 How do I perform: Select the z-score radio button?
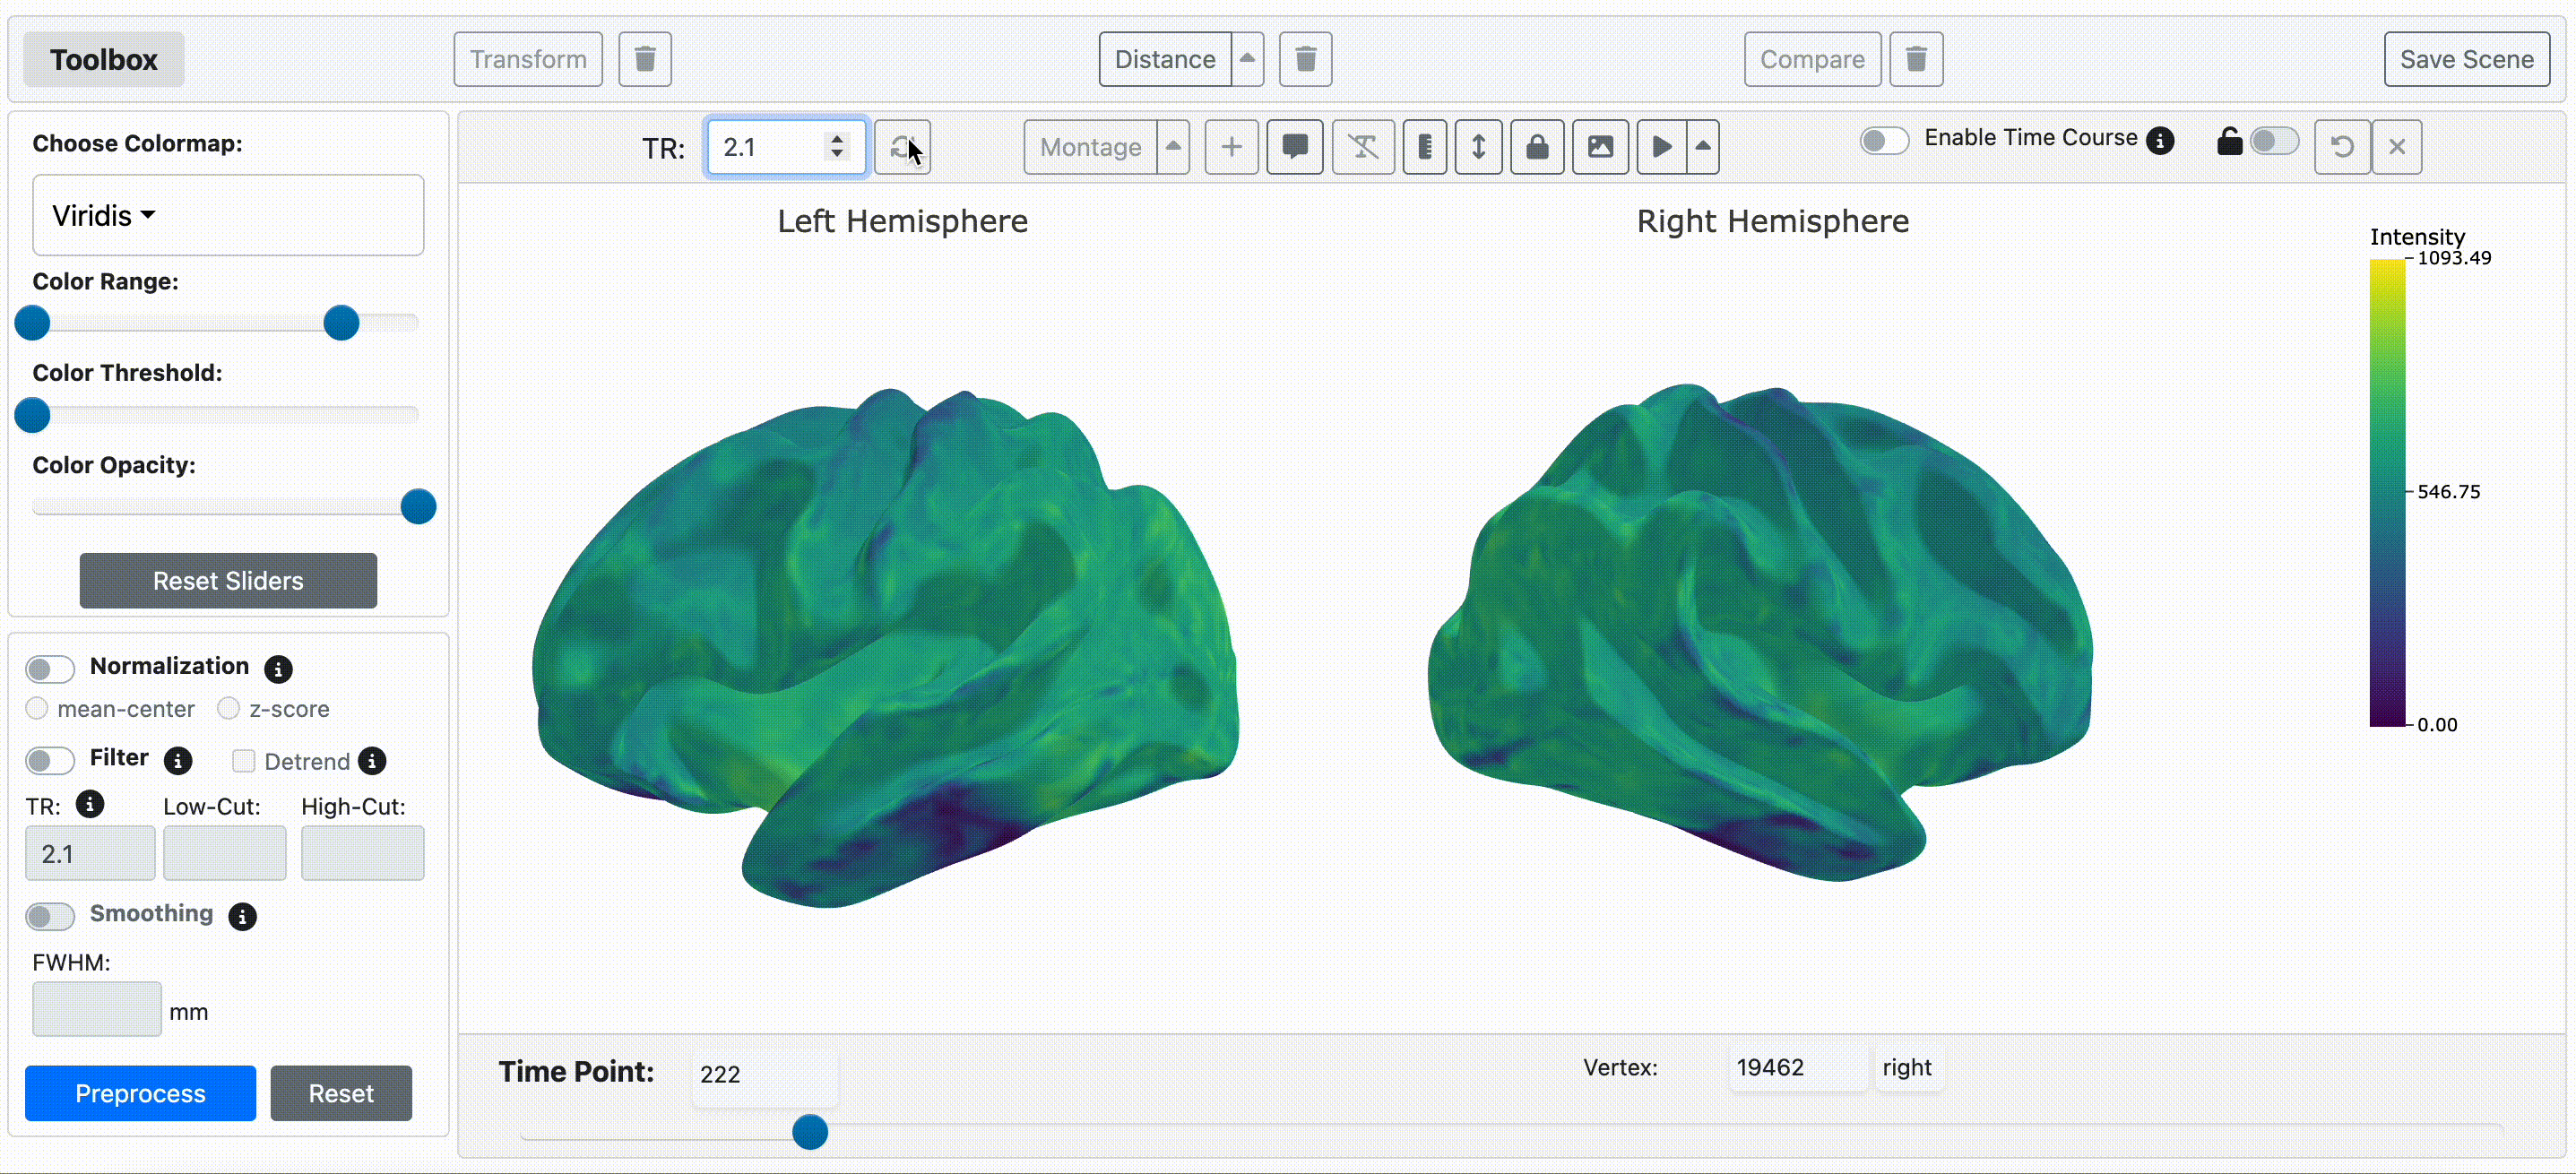[x=229, y=708]
